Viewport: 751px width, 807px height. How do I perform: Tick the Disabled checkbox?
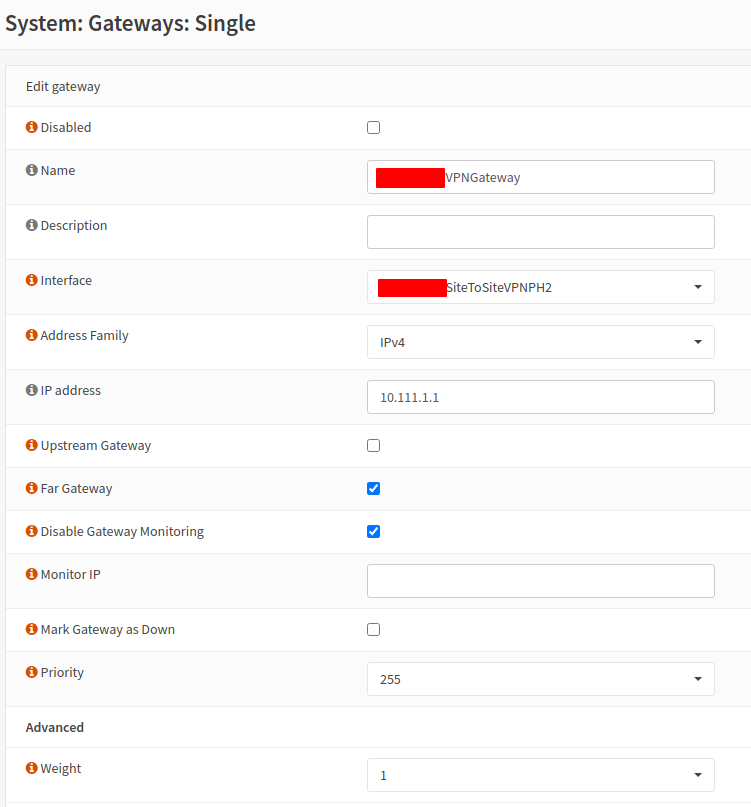(374, 128)
